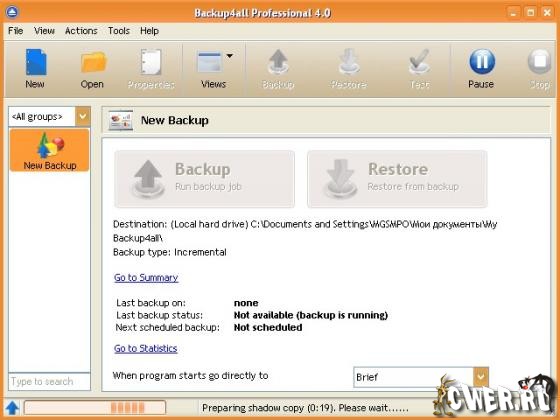Click the blue up arrow status bar icon
This screenshot has width=560, height=420.
[12, 408]
